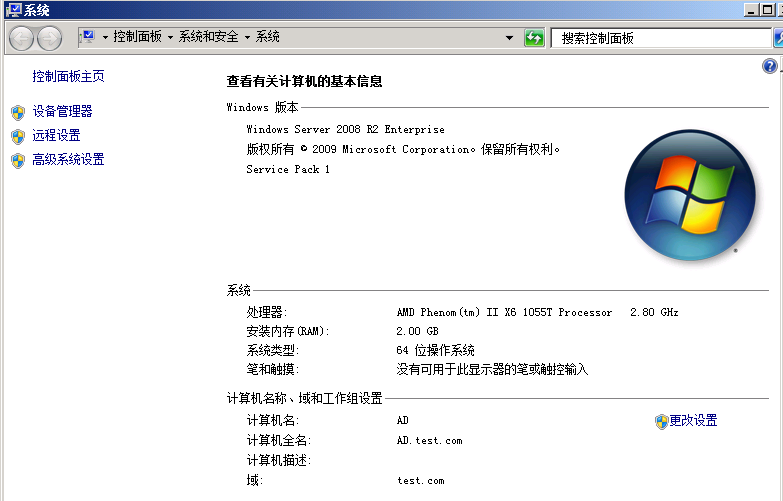
Task: Click the shield icon next to 更改设置
Action: [x=661, y=422]
